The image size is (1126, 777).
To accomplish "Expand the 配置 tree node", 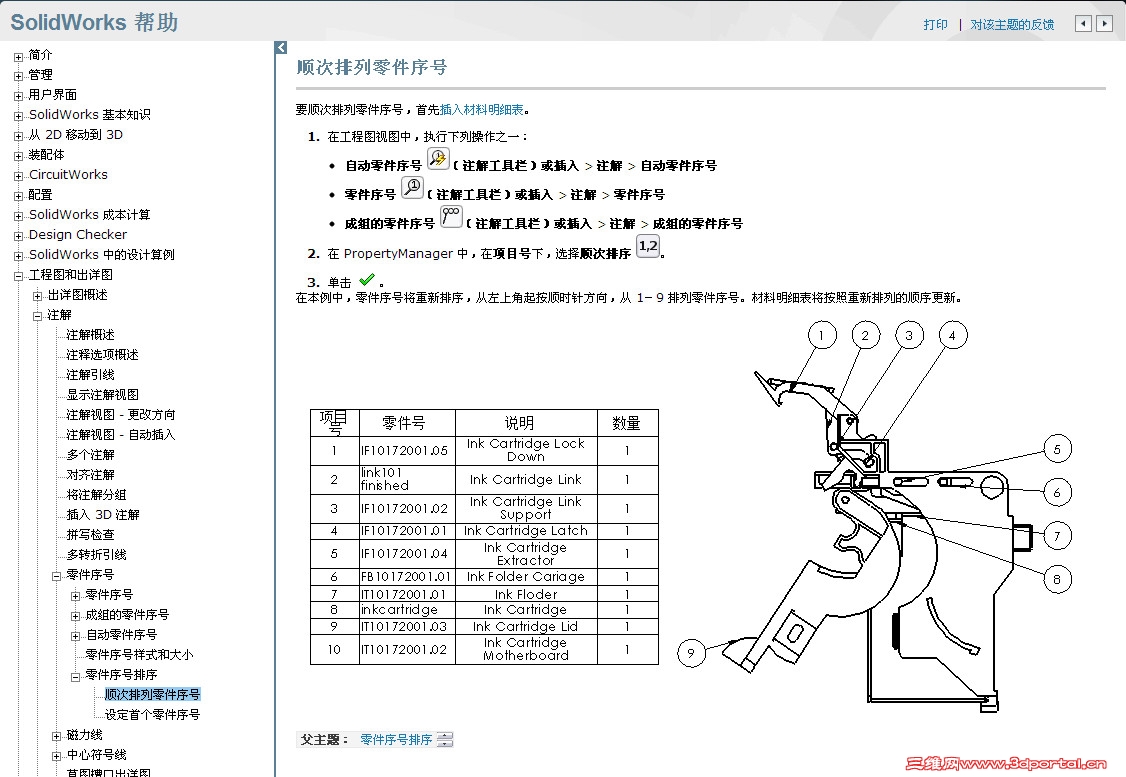I will 19,196.
